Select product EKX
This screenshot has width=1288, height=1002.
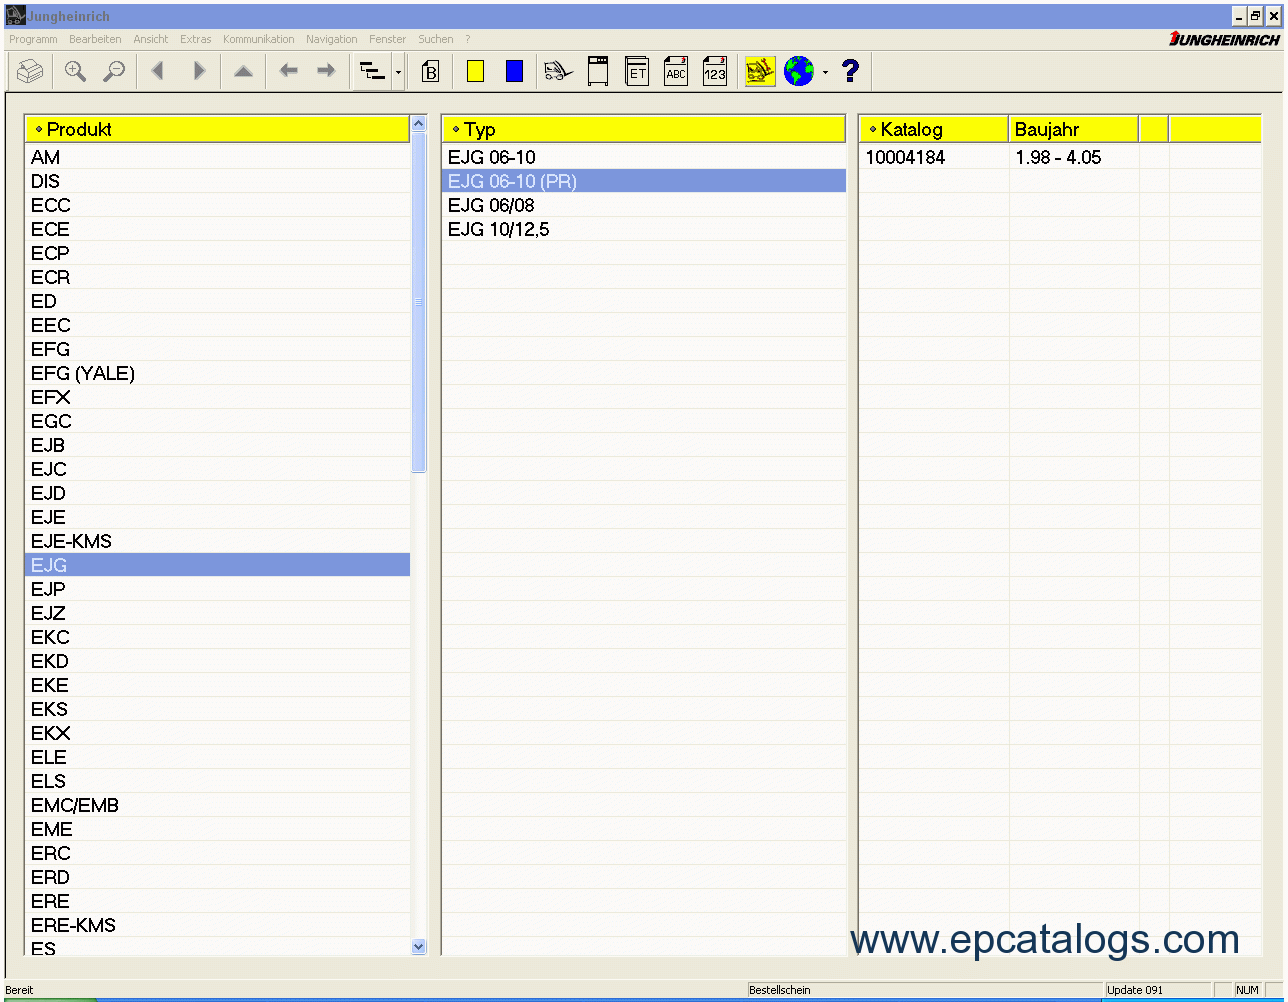coord(217,733)
